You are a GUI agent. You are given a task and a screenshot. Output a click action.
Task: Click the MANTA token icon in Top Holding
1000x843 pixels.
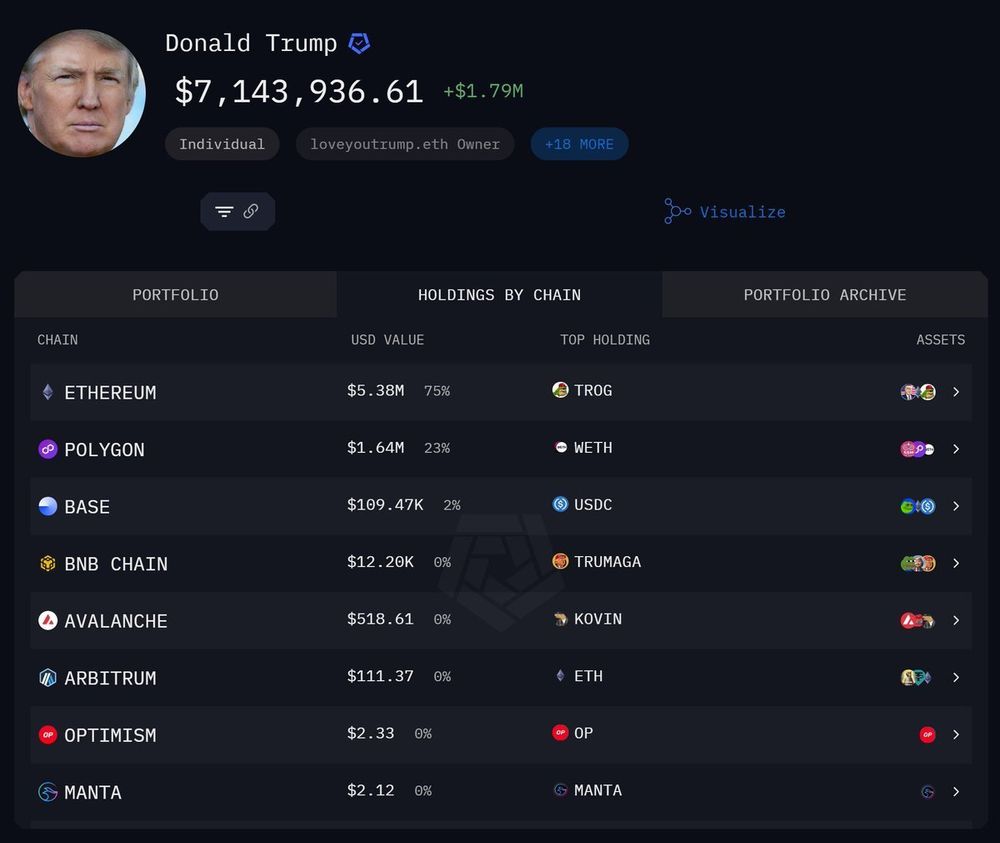561,790
